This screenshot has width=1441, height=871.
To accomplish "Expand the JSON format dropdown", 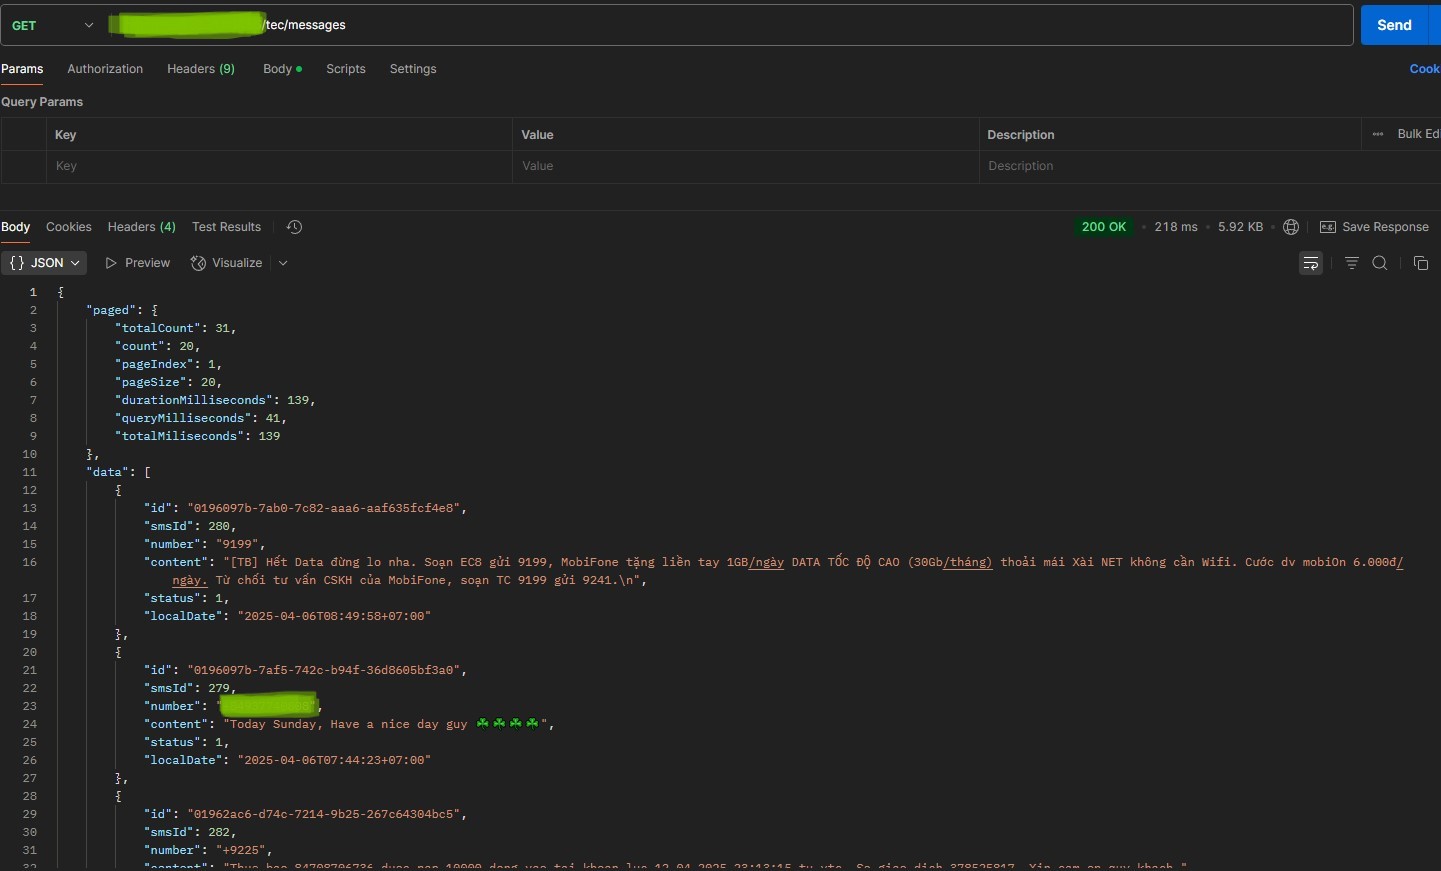I will pyautogui.click(x=44, y=263).
